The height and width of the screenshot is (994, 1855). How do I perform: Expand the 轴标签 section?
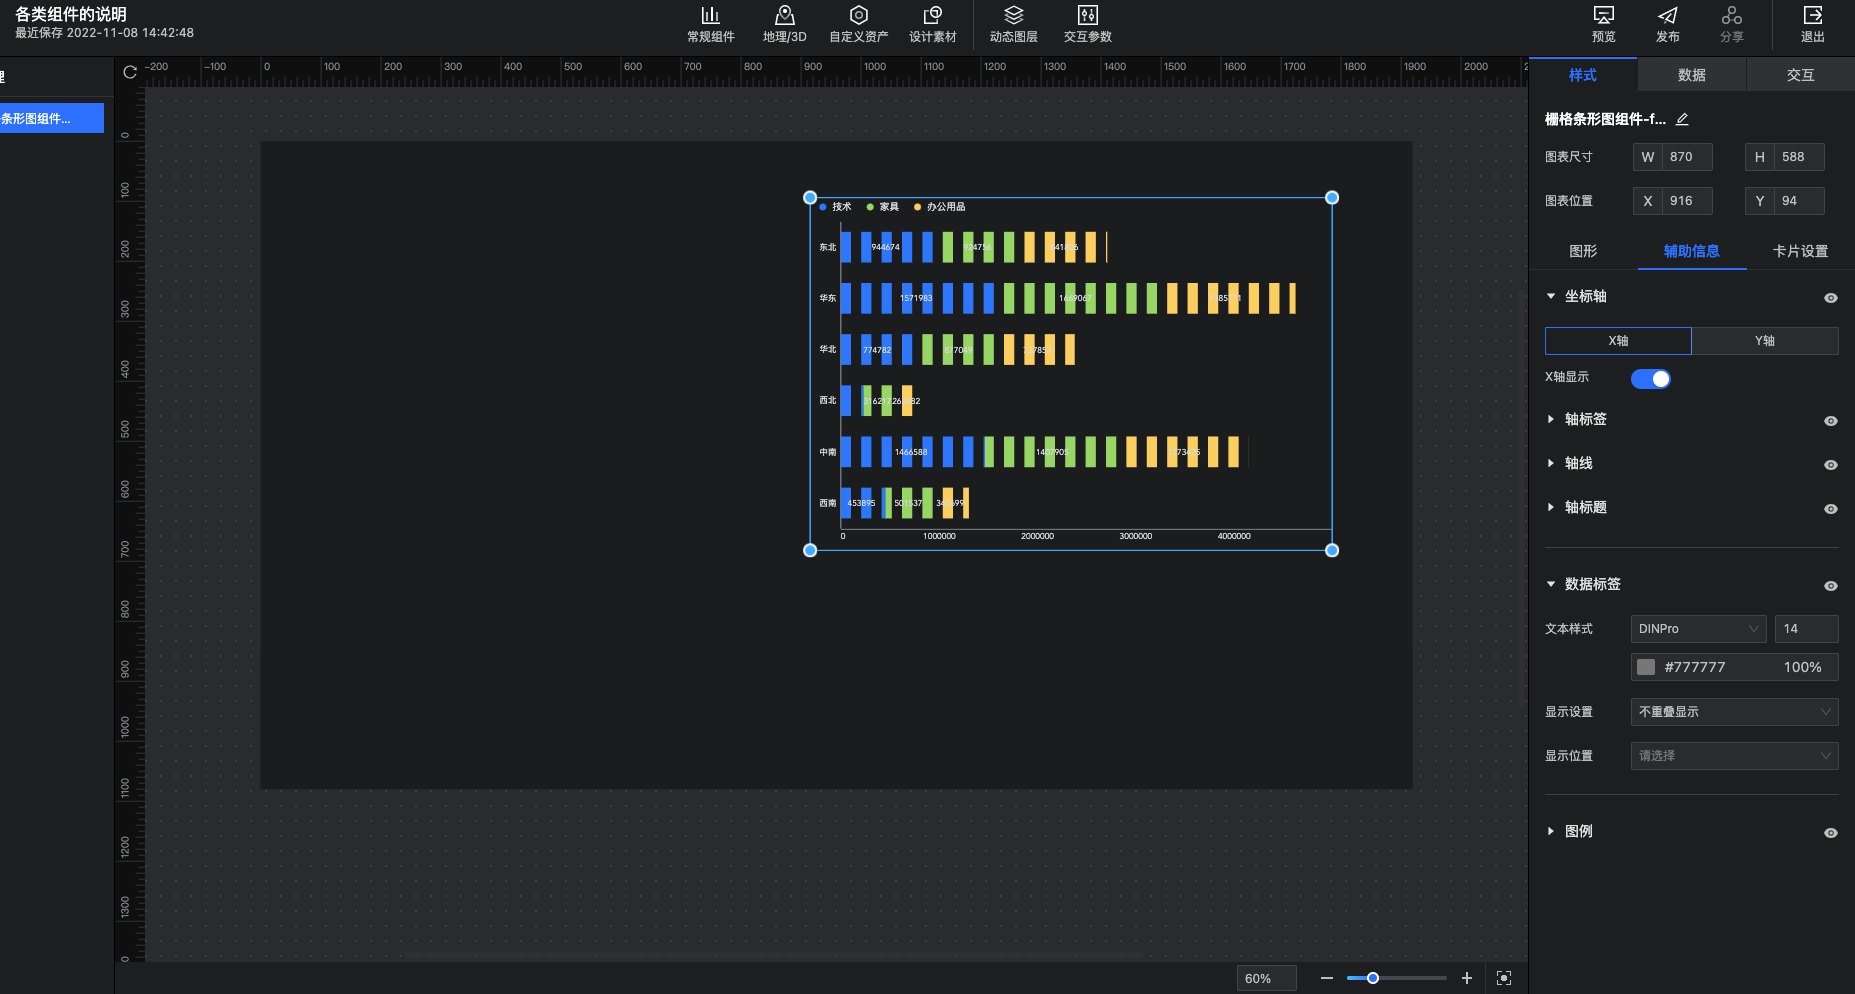click(x=1551, y=419)
